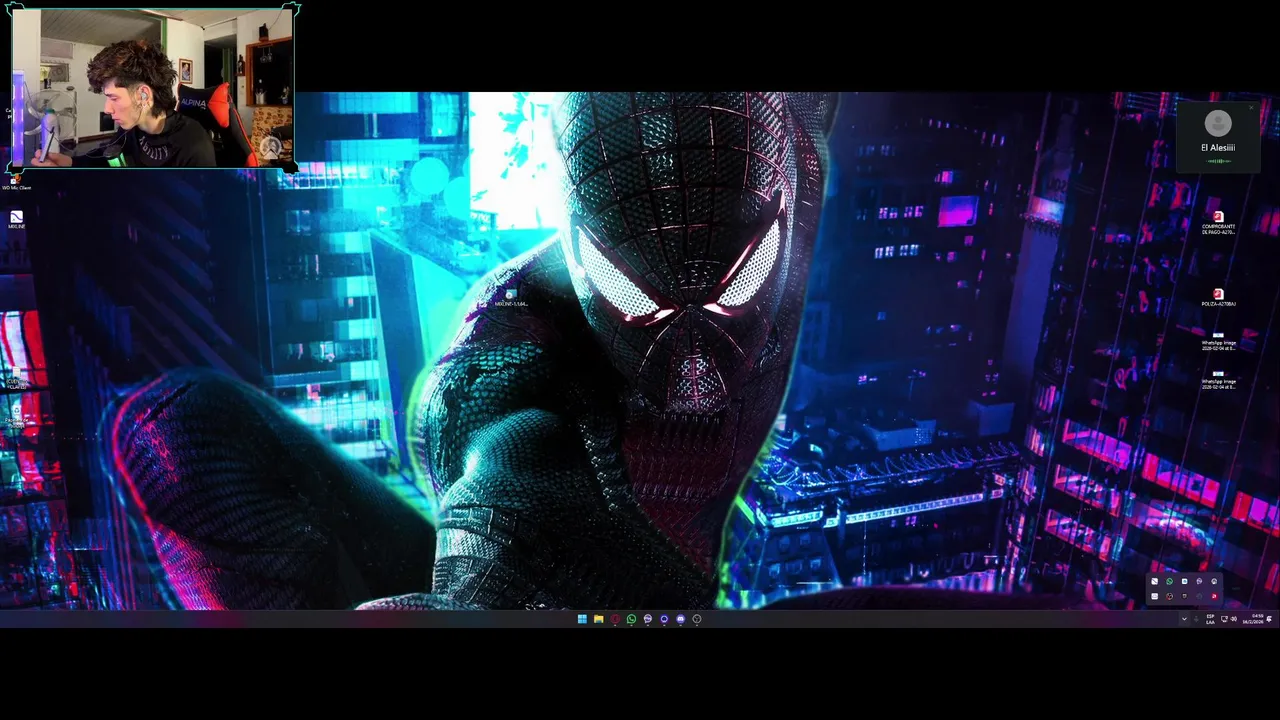Close the El Alesiiii voice overlay

(x=1251, y=108)
